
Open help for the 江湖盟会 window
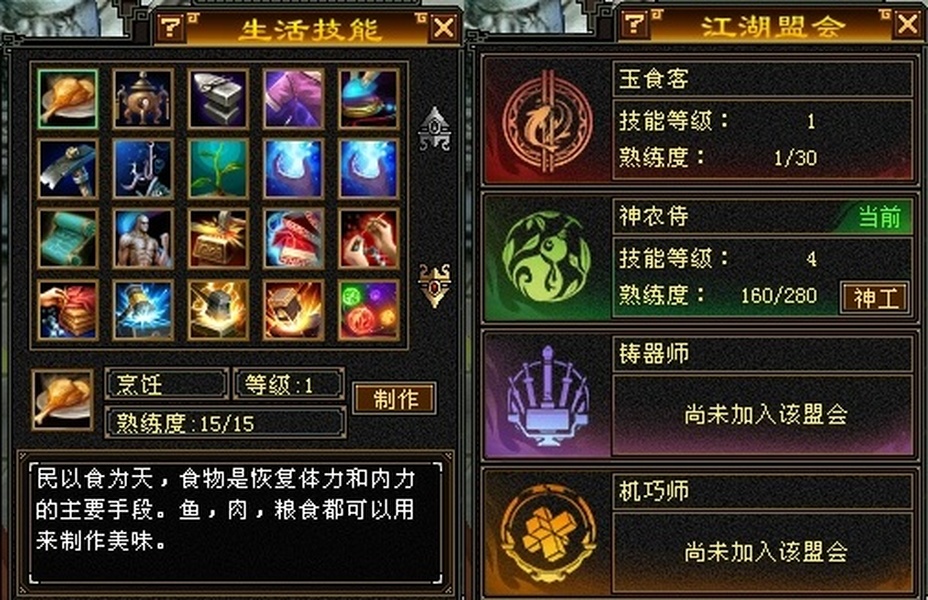636,23
